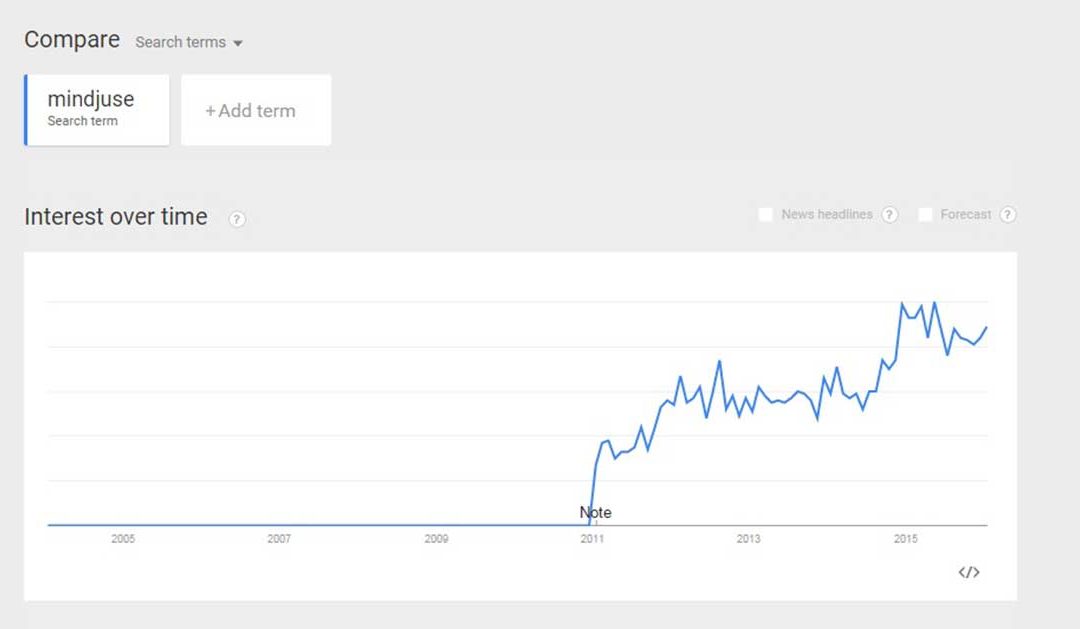1080x629 pixels.
Task: Select the 2007 year axis label
Action: pyautogui.click(x=279, y=539)
